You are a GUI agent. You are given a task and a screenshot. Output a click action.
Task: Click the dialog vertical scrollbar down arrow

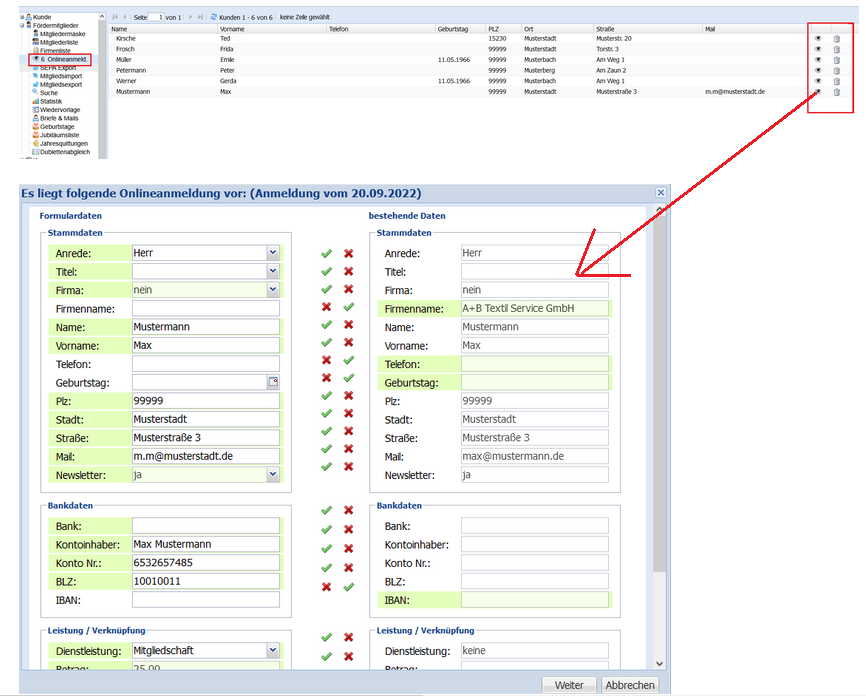[659, 663]
